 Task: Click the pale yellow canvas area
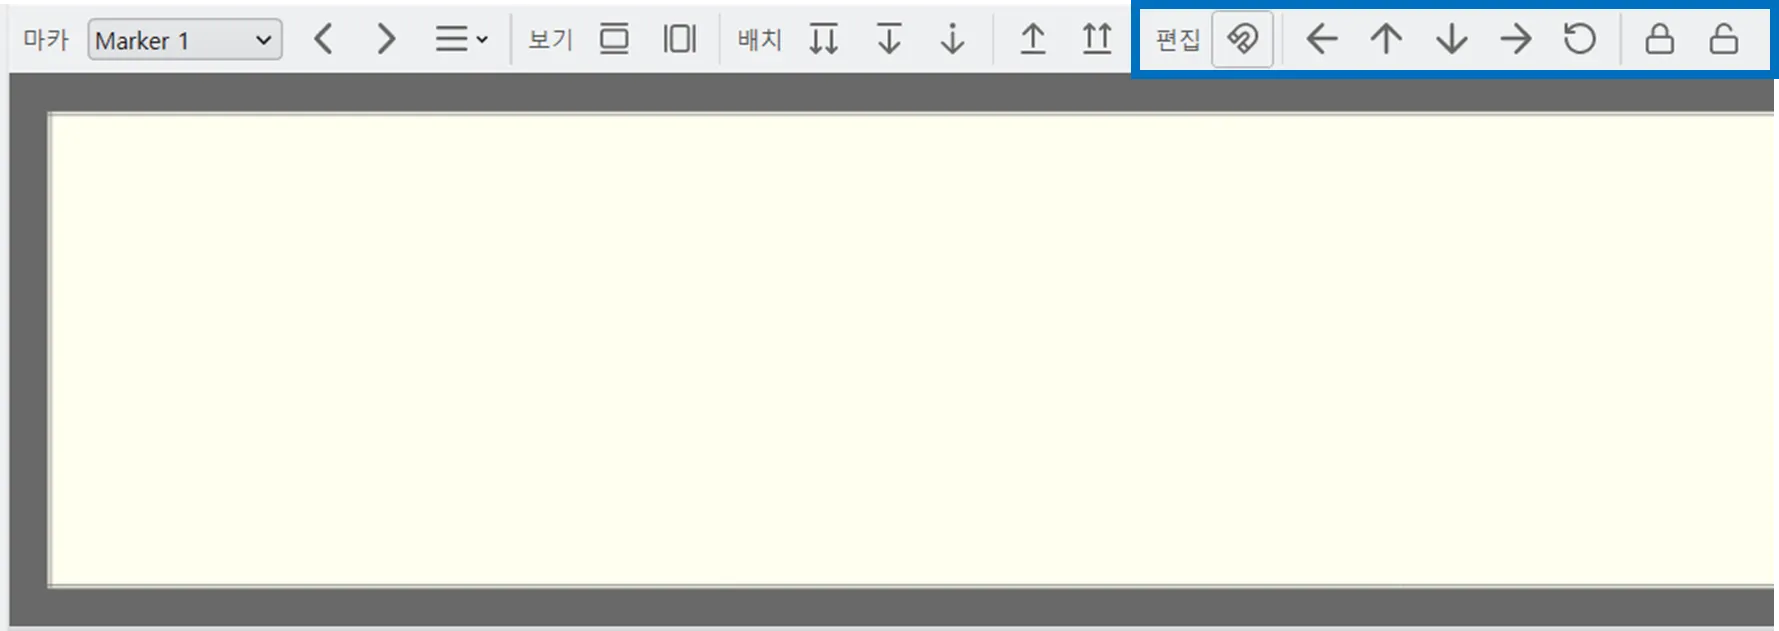pos(912,349)
